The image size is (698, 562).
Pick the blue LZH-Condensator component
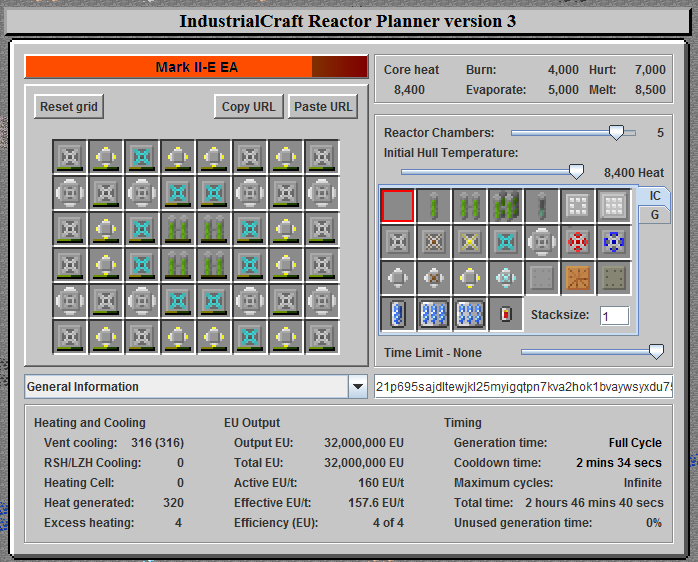[x=613, y=242]
